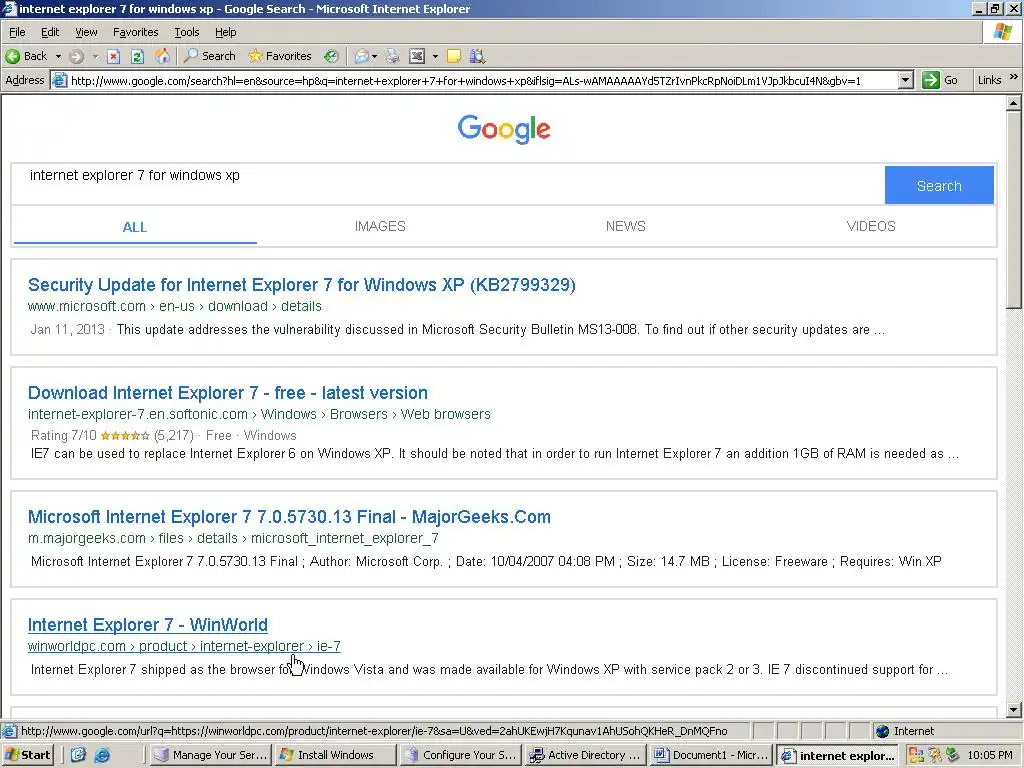The image size is (1024, 768).
Task: Open Internet Explorer 7 - WinWorld link
Action: (x=148, y=625)
